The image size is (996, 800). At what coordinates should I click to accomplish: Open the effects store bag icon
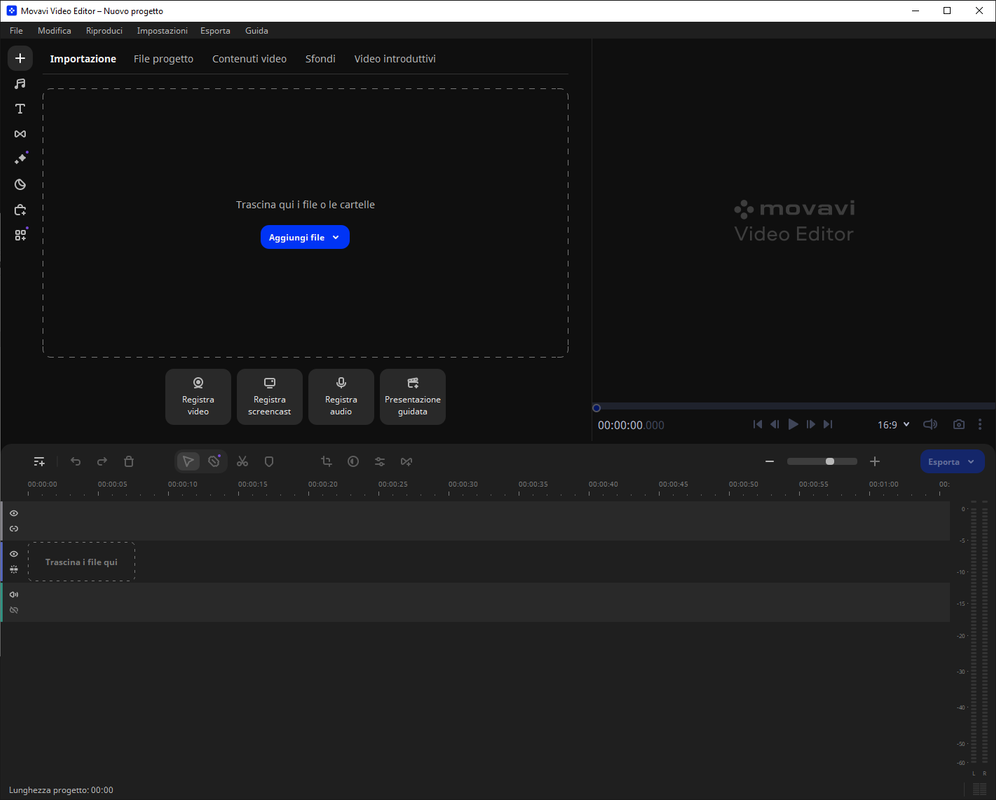pos(20,210)
